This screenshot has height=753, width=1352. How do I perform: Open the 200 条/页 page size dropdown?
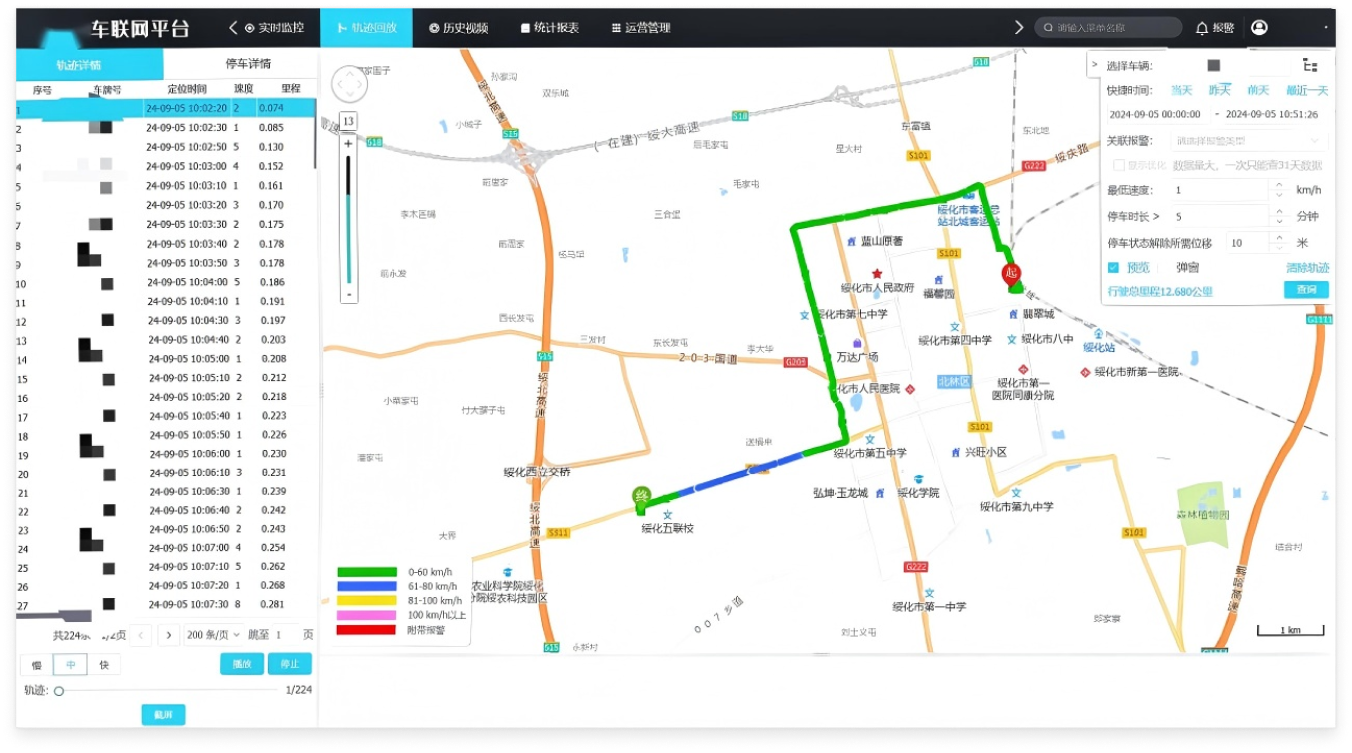[214, 635]
